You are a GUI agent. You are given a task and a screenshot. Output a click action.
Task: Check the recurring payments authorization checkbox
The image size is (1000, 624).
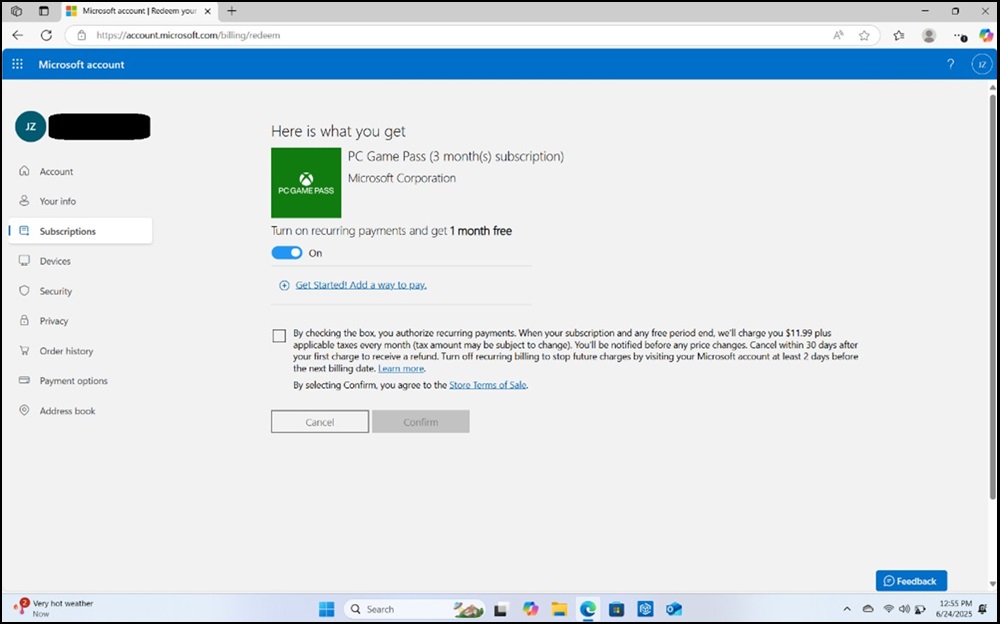click(279, 335)
